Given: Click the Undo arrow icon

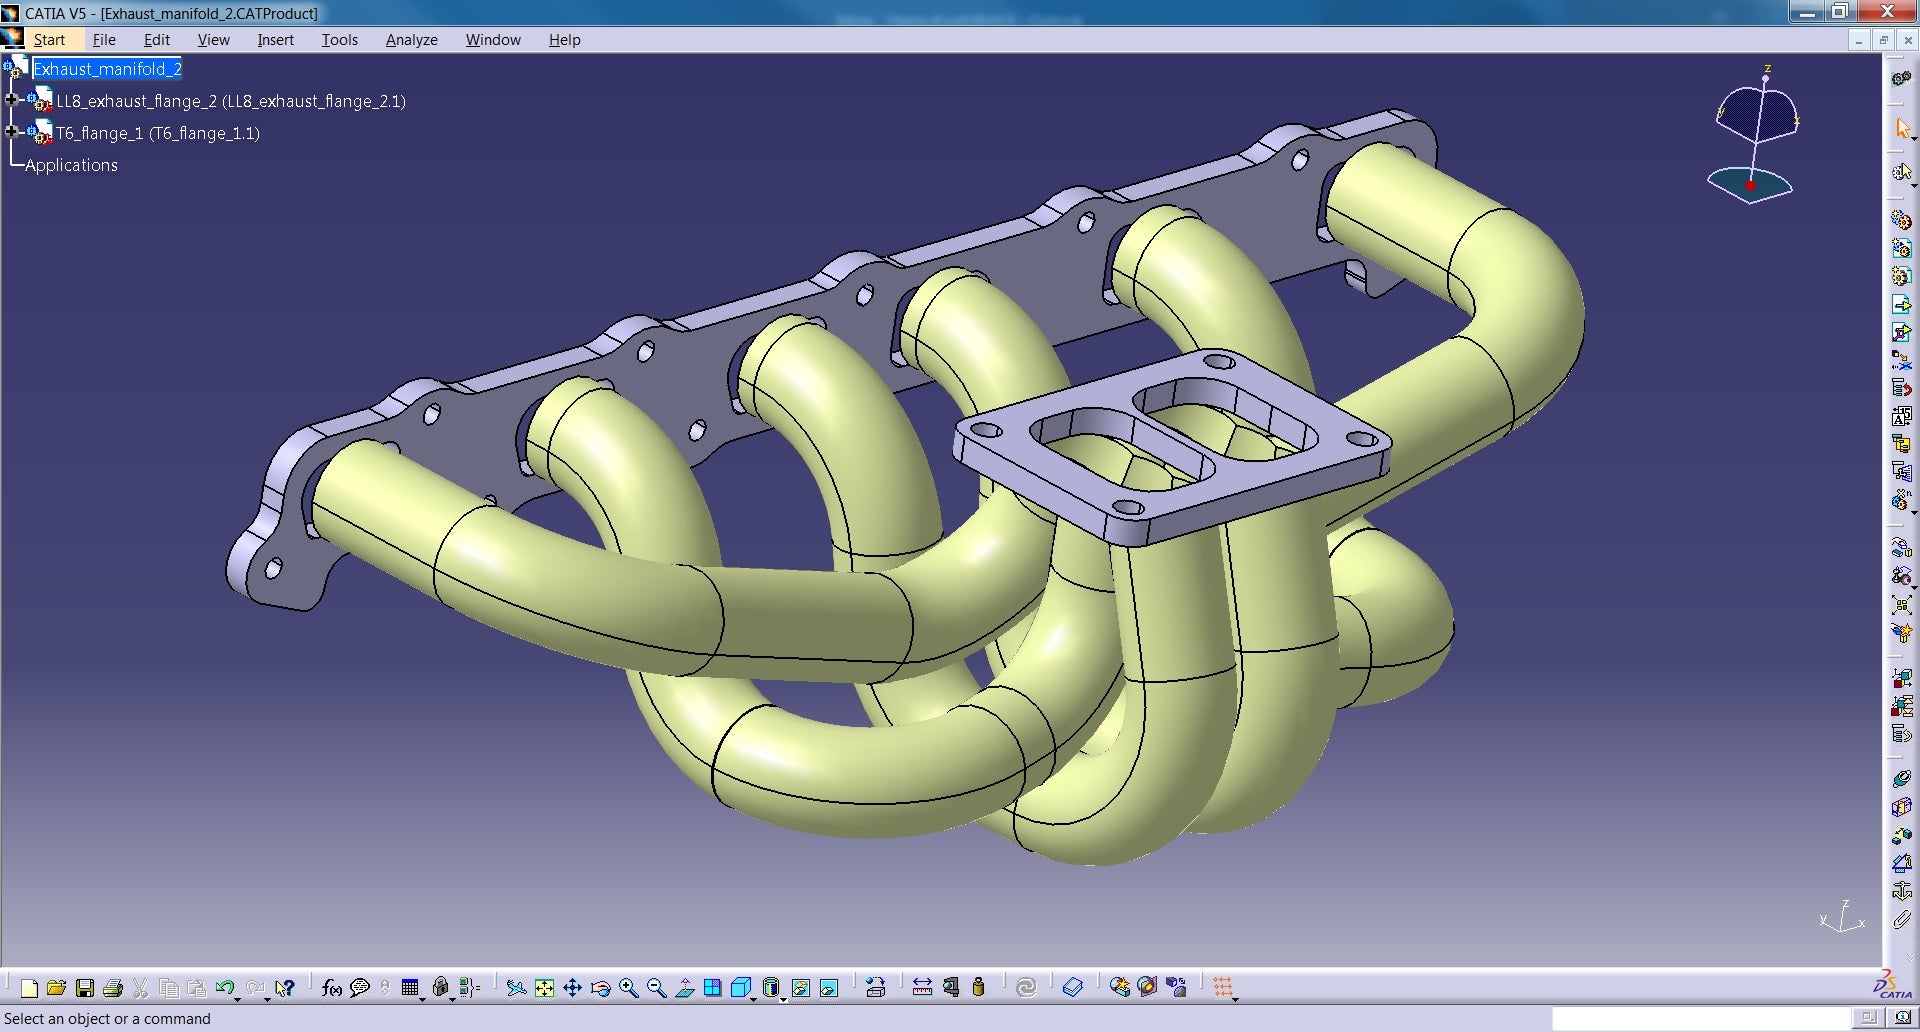Looking at the screenshot, I should tap(224, 988).
